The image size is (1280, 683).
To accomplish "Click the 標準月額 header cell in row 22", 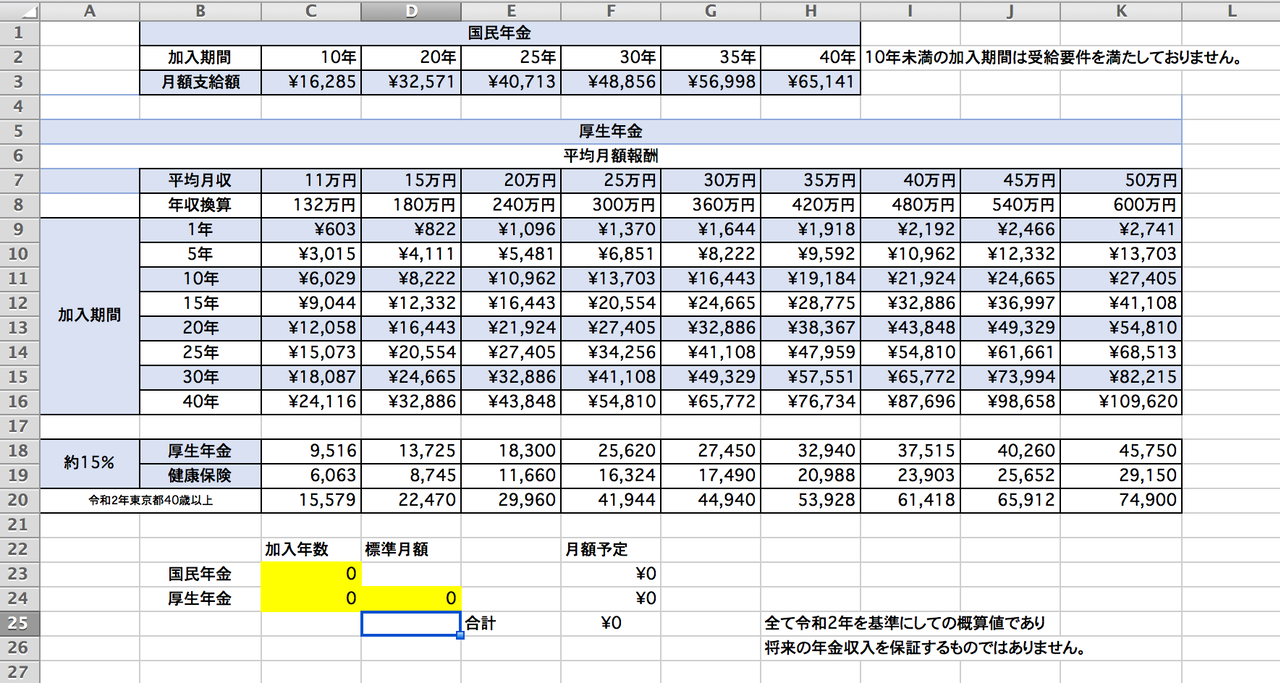I will click(411, 549).
